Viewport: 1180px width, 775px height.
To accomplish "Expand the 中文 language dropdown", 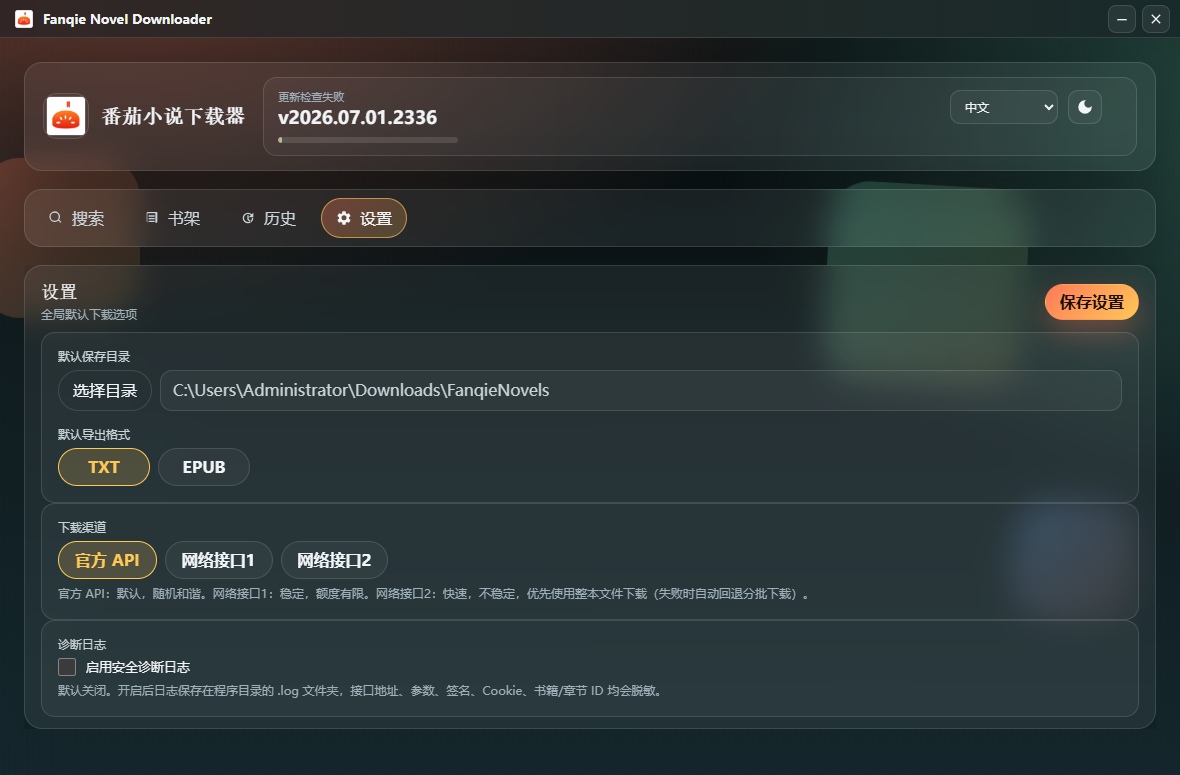I will coord(1004,107).
